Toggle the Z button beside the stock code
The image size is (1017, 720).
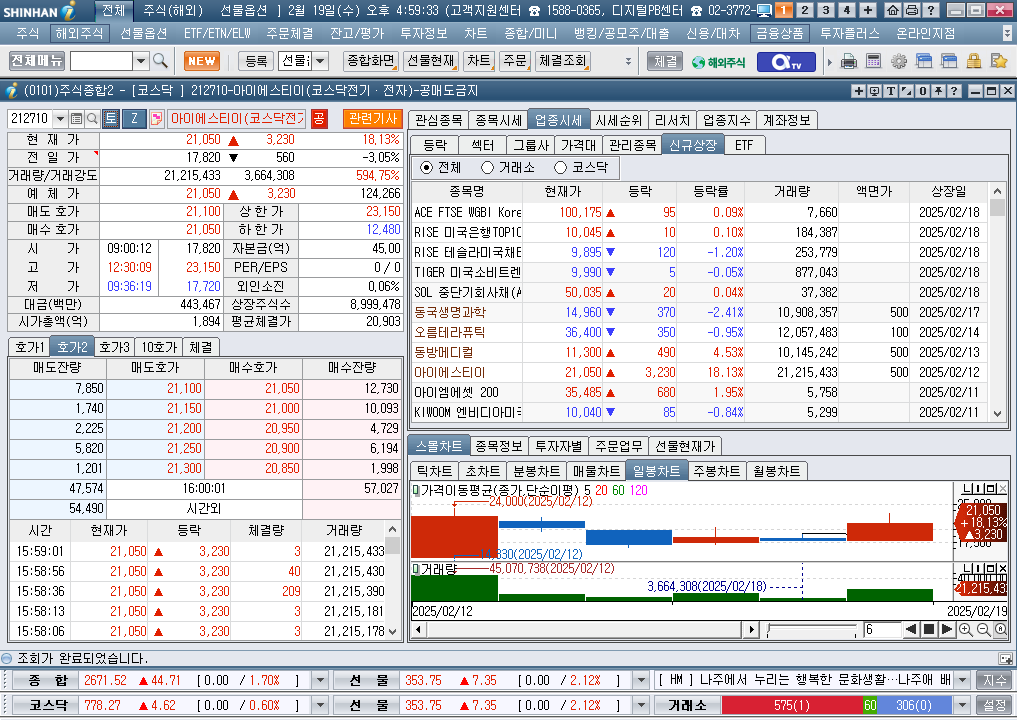(x=134, y=119)
